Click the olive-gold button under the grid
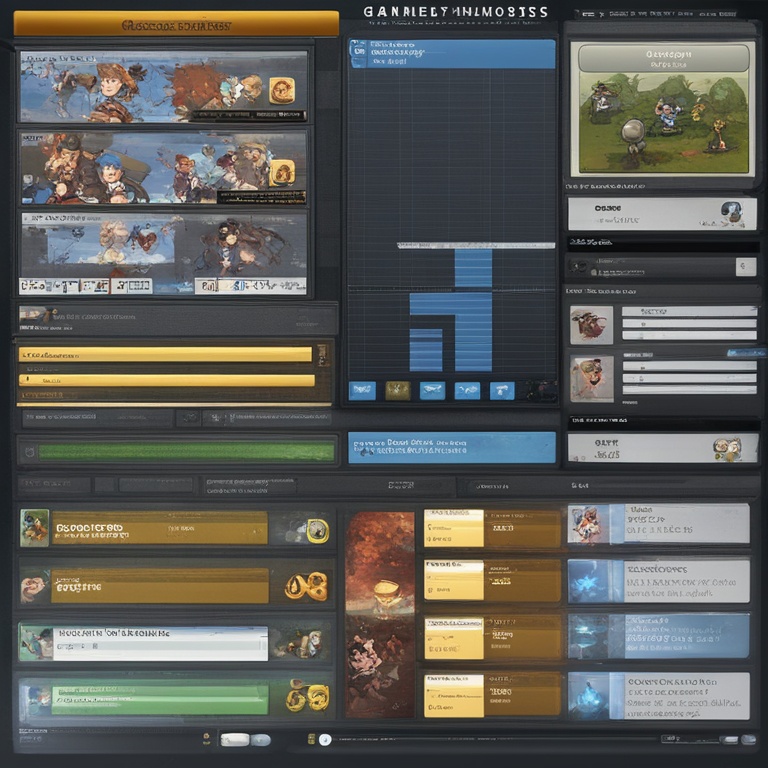The width and height of the screenshot is (768, 768). pyautogui.click(x=398, y=390)
